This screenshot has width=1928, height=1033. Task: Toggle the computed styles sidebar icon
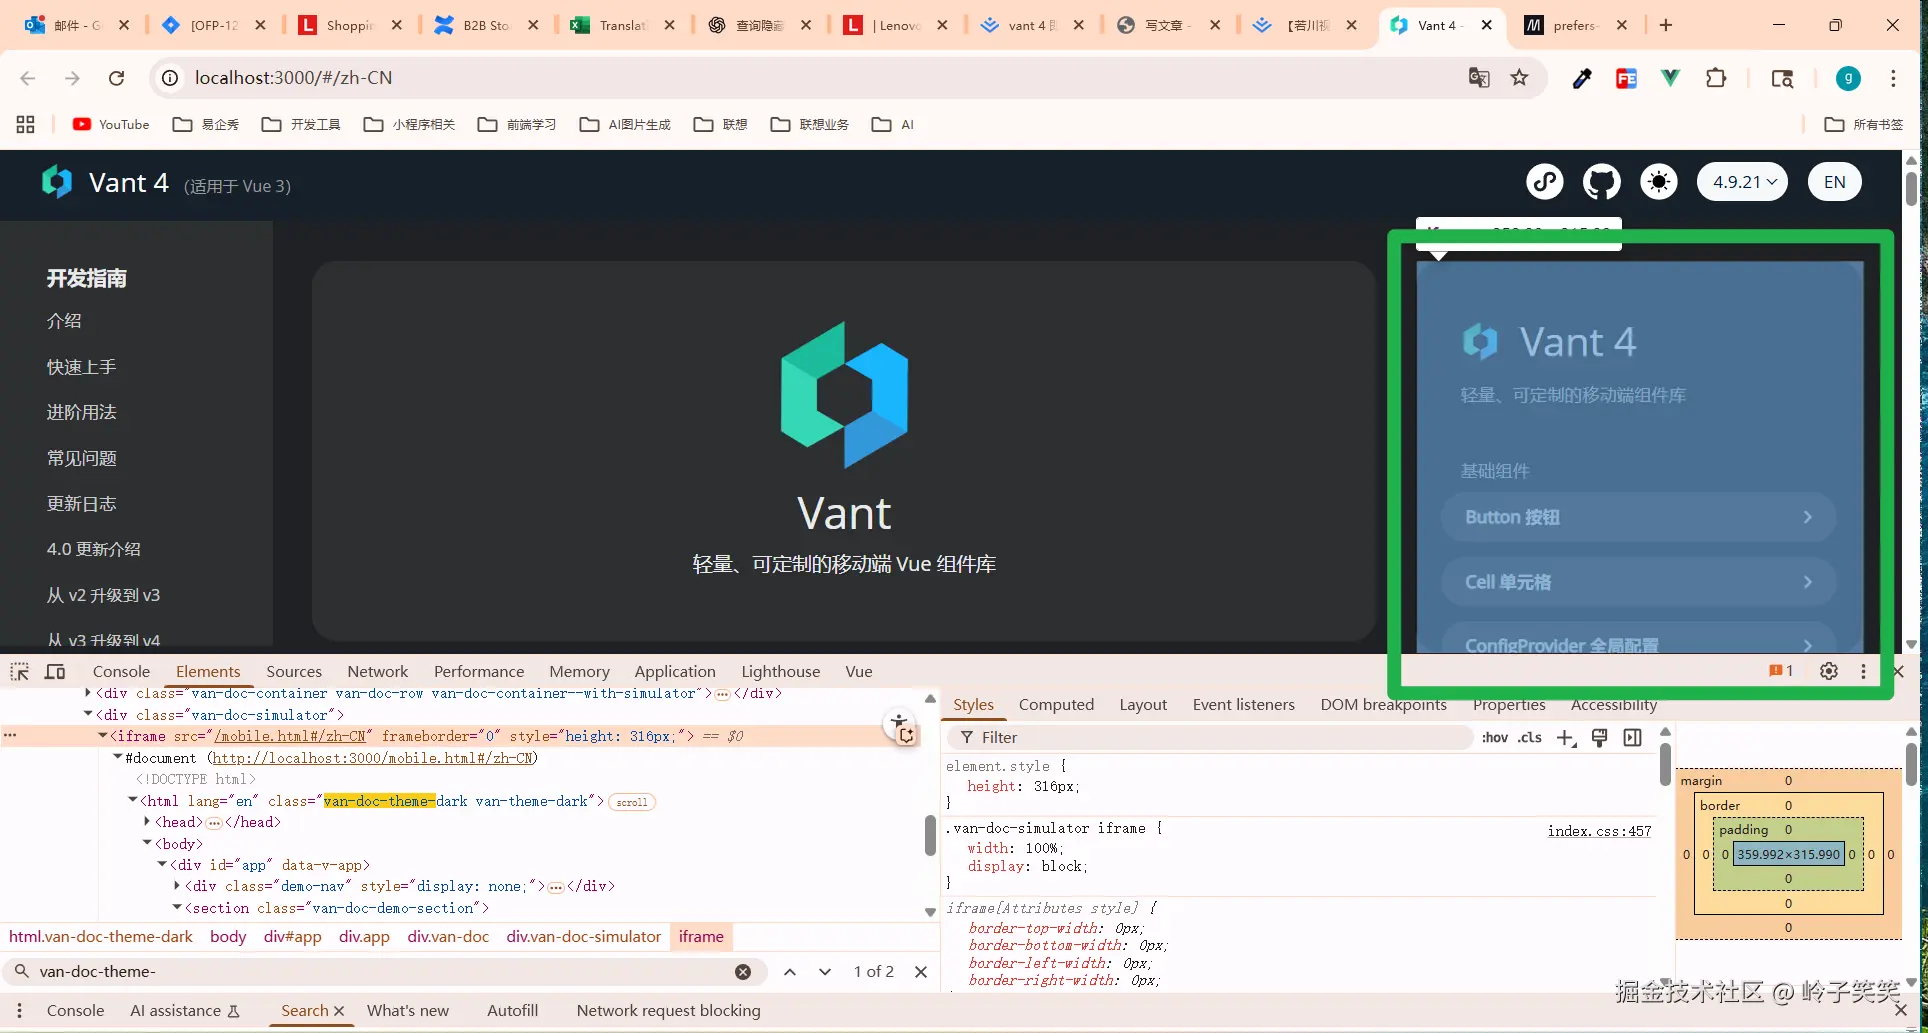[x=1633, y=738]
